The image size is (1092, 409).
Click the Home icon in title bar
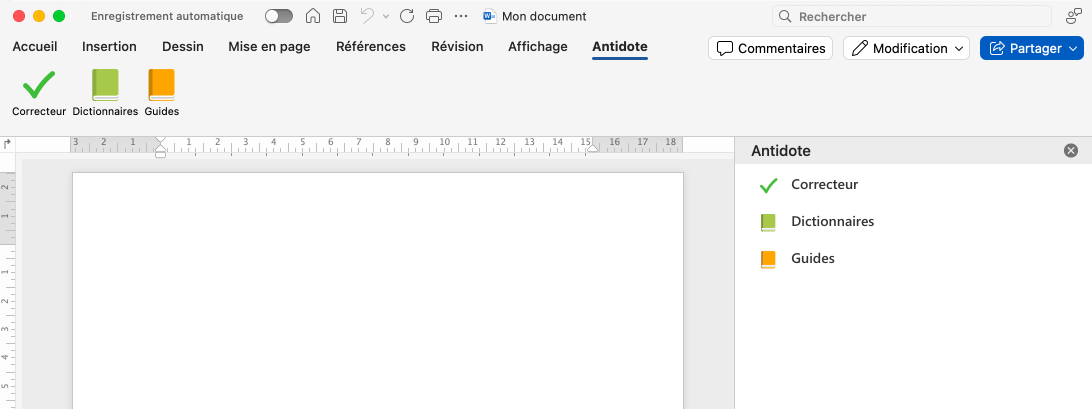pos(313,16)
